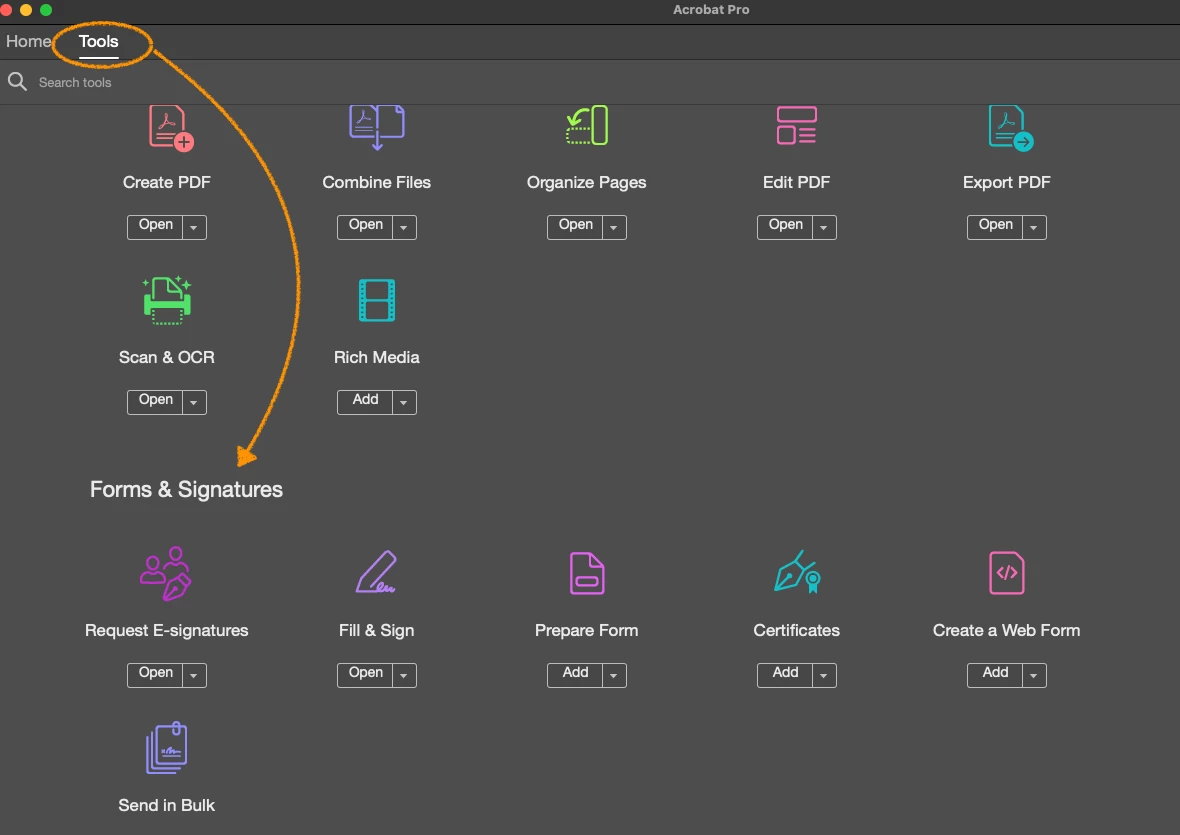The image size is (1180, 835).
Task: Click the Scan & OCR label
Action: pyautogui.click(x=166, y=357)
